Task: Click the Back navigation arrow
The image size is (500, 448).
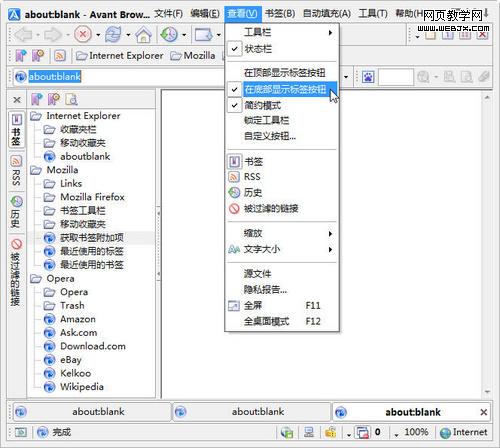Action: coord(24,34)
